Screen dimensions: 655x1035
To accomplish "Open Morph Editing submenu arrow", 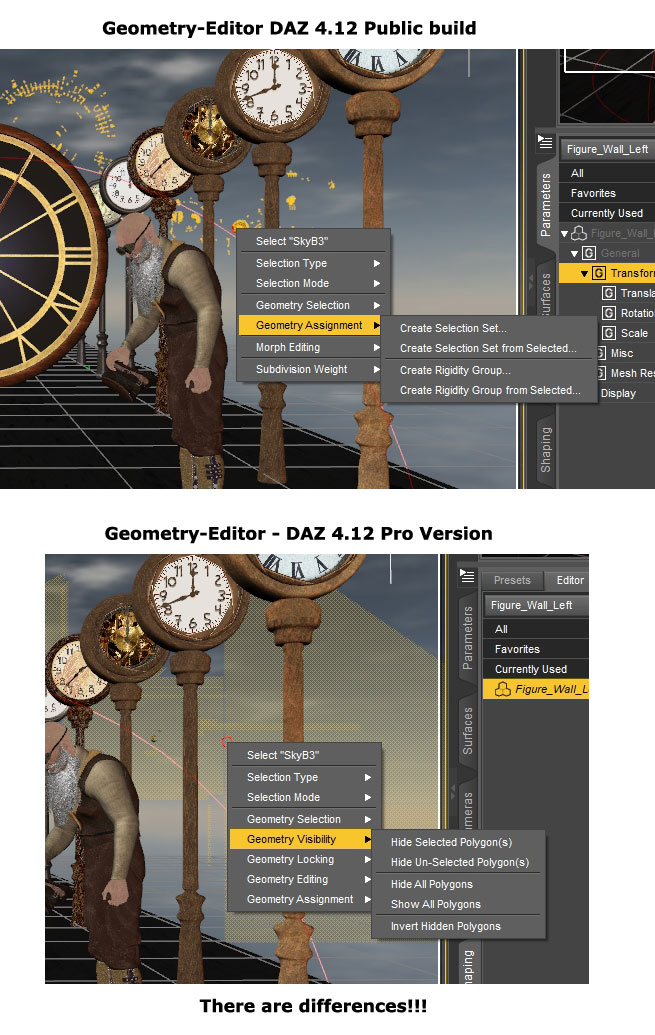I will point(377,347).
